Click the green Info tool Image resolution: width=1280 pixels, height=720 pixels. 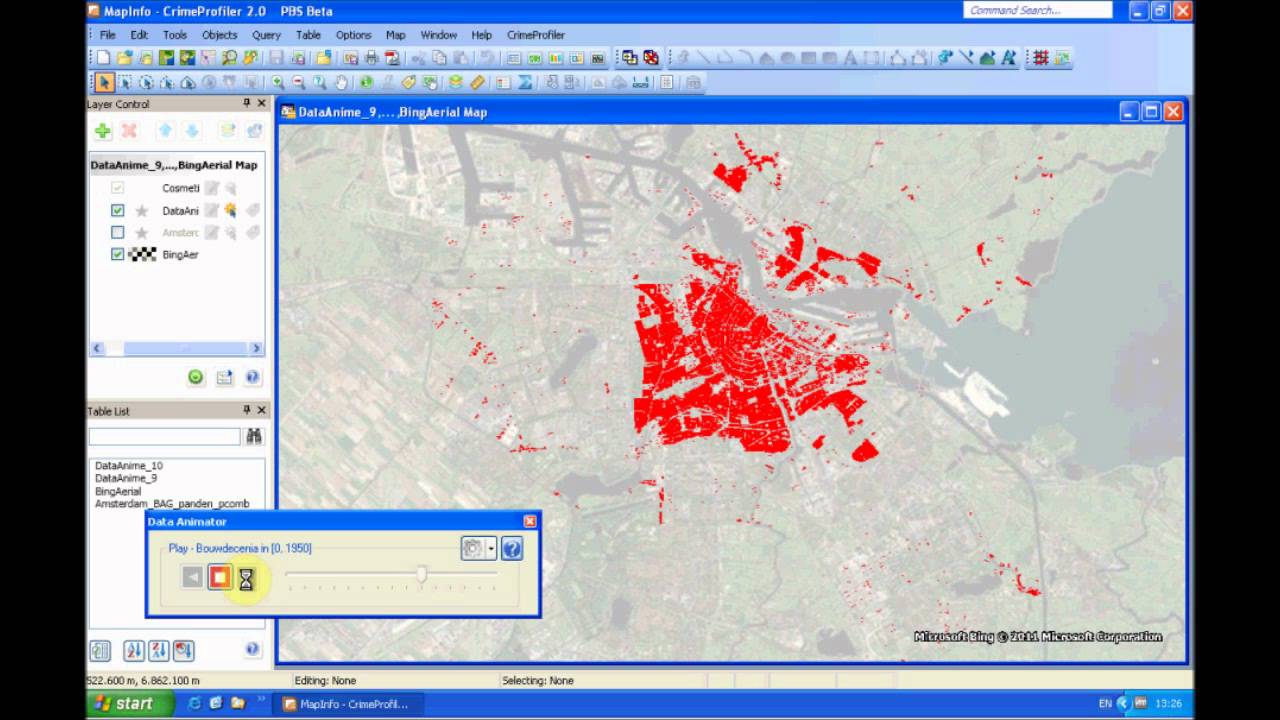(x=366, y=82)
